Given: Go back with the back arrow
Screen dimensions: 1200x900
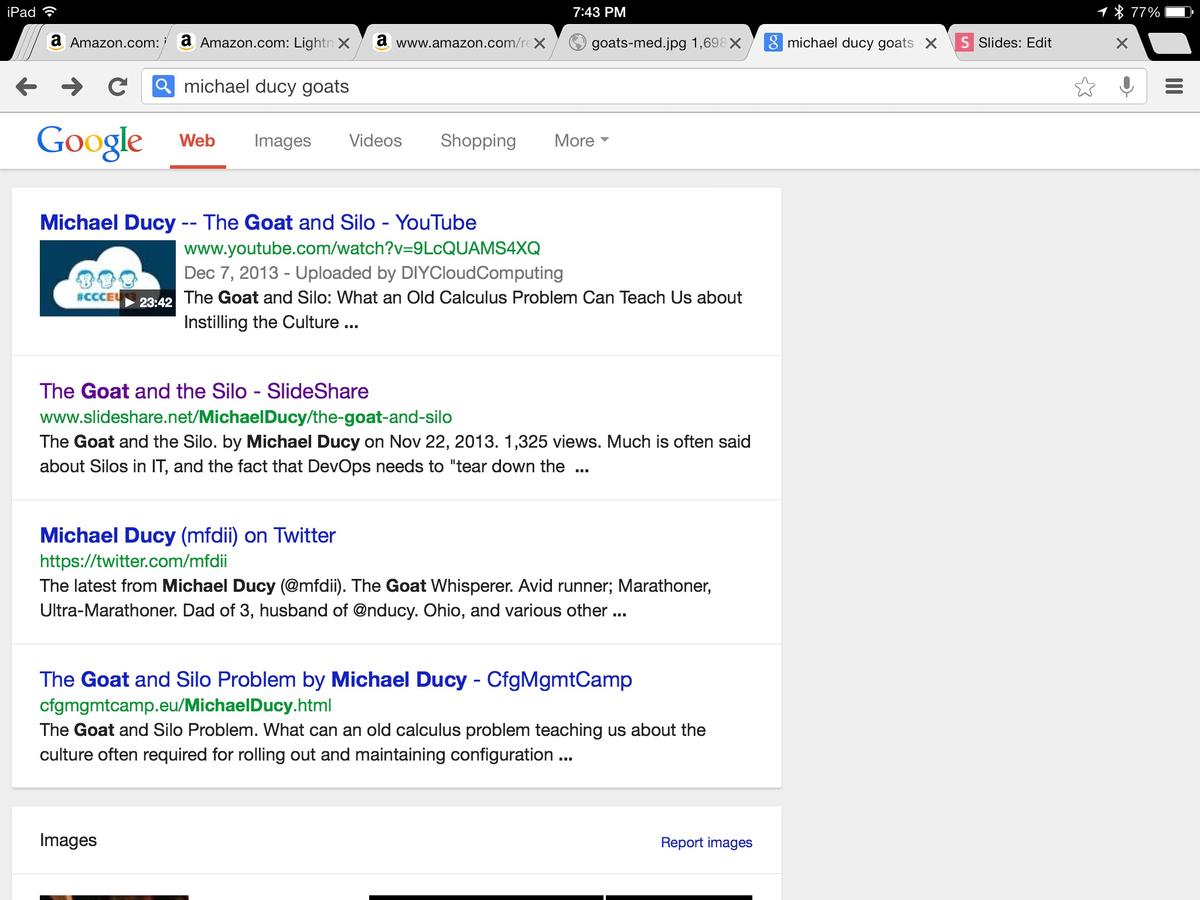Looking at the screenshot, I should click(27, 87).
